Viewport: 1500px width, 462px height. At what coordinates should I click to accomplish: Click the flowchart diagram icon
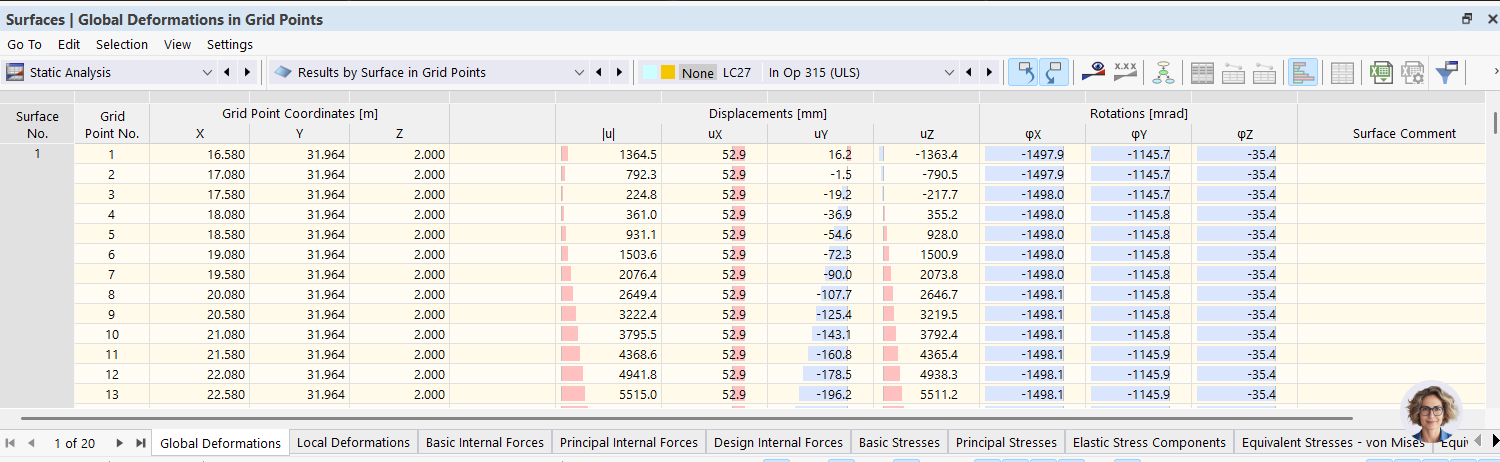tap(1162, 72)
